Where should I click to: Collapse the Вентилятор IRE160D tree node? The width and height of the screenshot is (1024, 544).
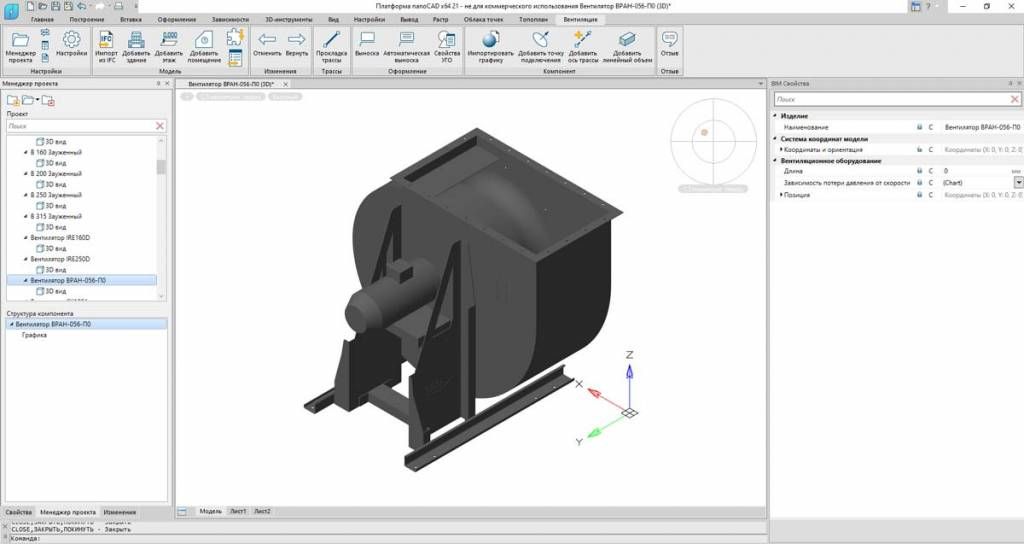pos(25,238)
